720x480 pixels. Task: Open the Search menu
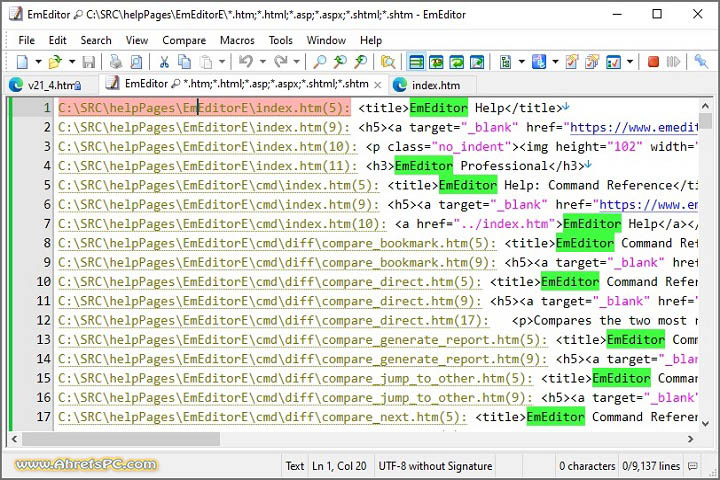(96, 40)
